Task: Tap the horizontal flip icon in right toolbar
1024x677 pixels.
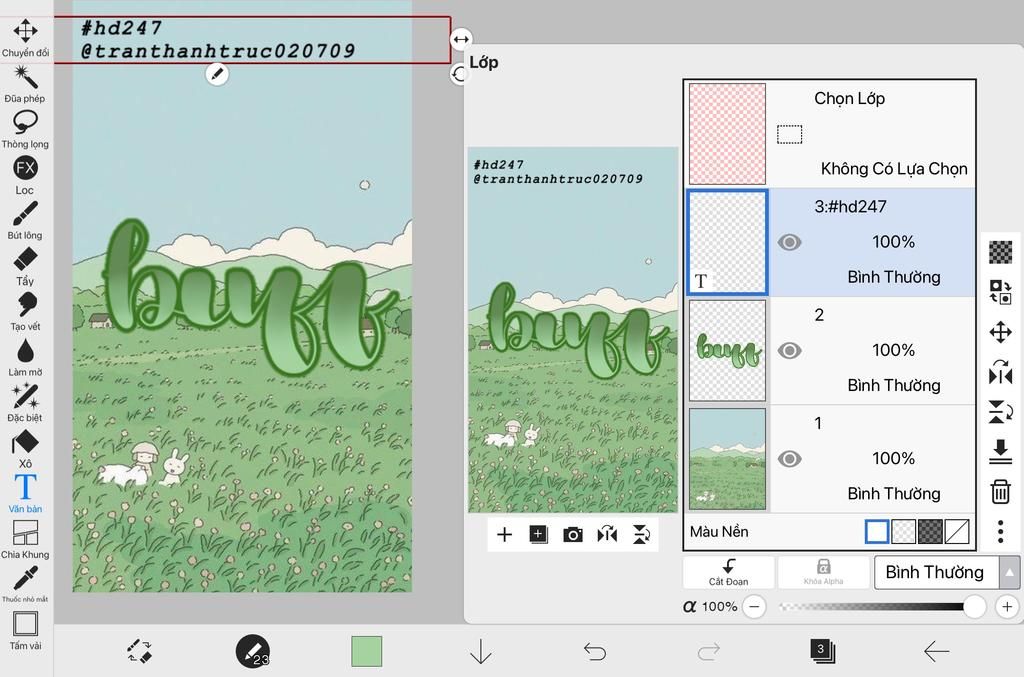Action: [1000, 372]
